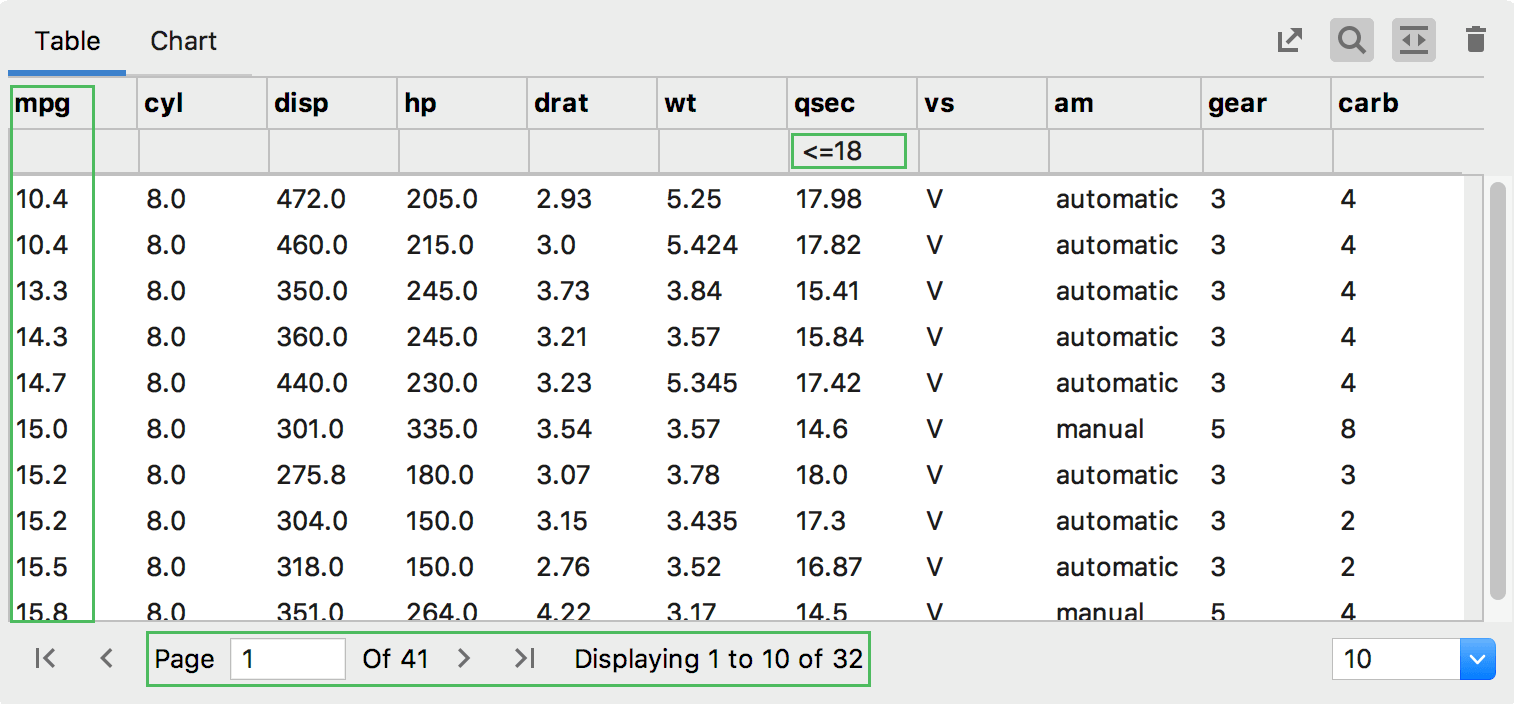Go to next page arrow
1514x704 pixels.
tap(463, 658)
